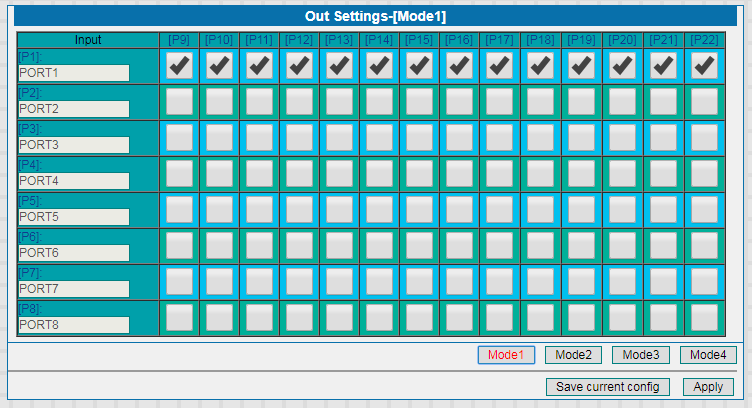Switch to Mode1 configuration
The height and width of the screenshot is (408, 752).
(x=506, y=355)
